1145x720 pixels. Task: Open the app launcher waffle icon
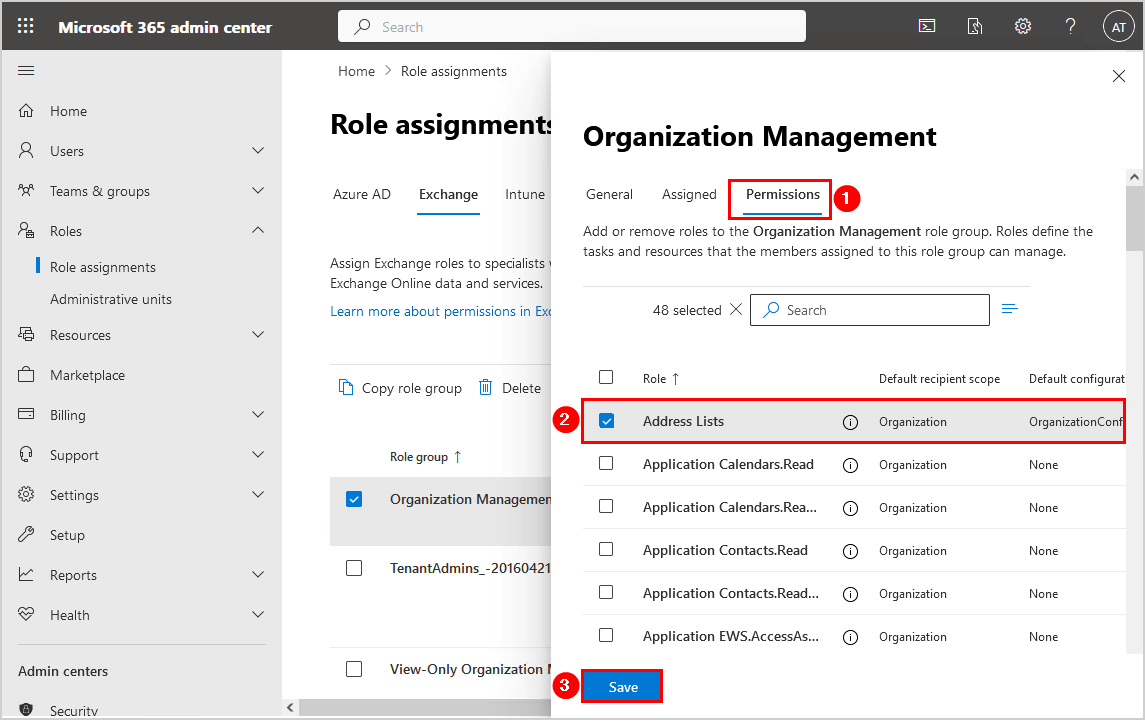26,27
